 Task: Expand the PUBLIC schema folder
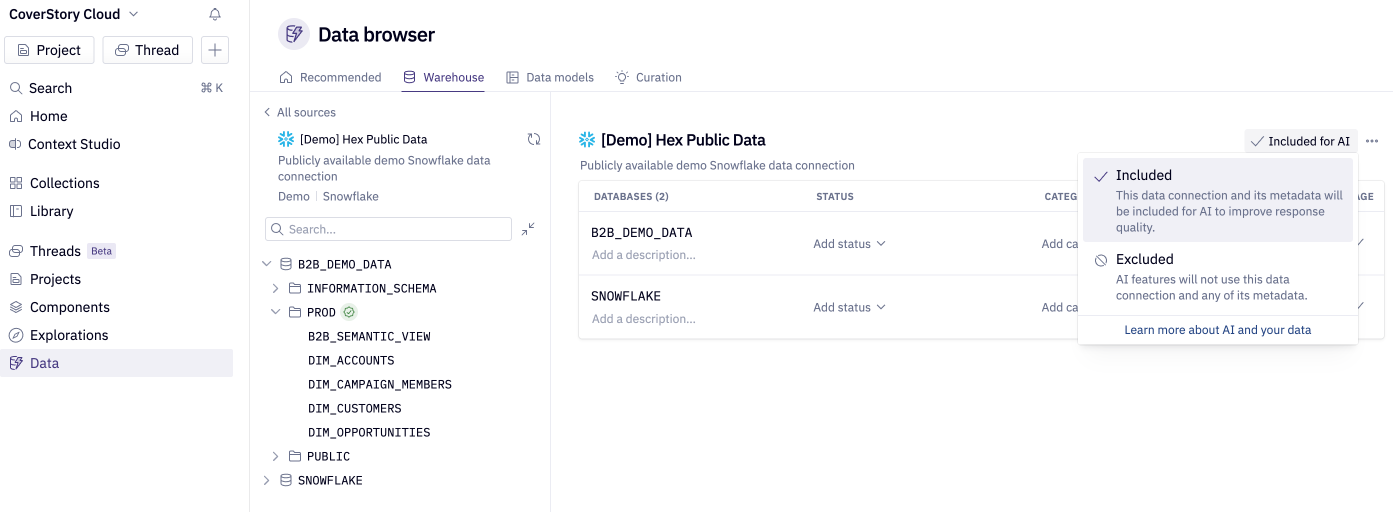[x=276, y=456]
